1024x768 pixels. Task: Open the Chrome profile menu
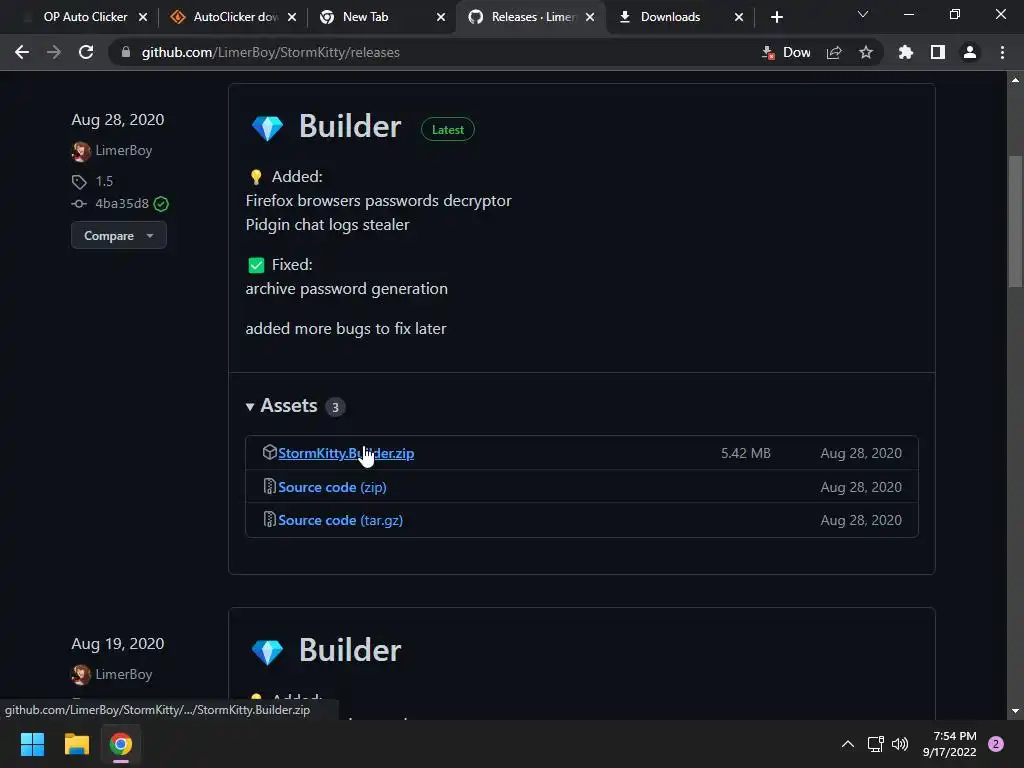[970, 52]
